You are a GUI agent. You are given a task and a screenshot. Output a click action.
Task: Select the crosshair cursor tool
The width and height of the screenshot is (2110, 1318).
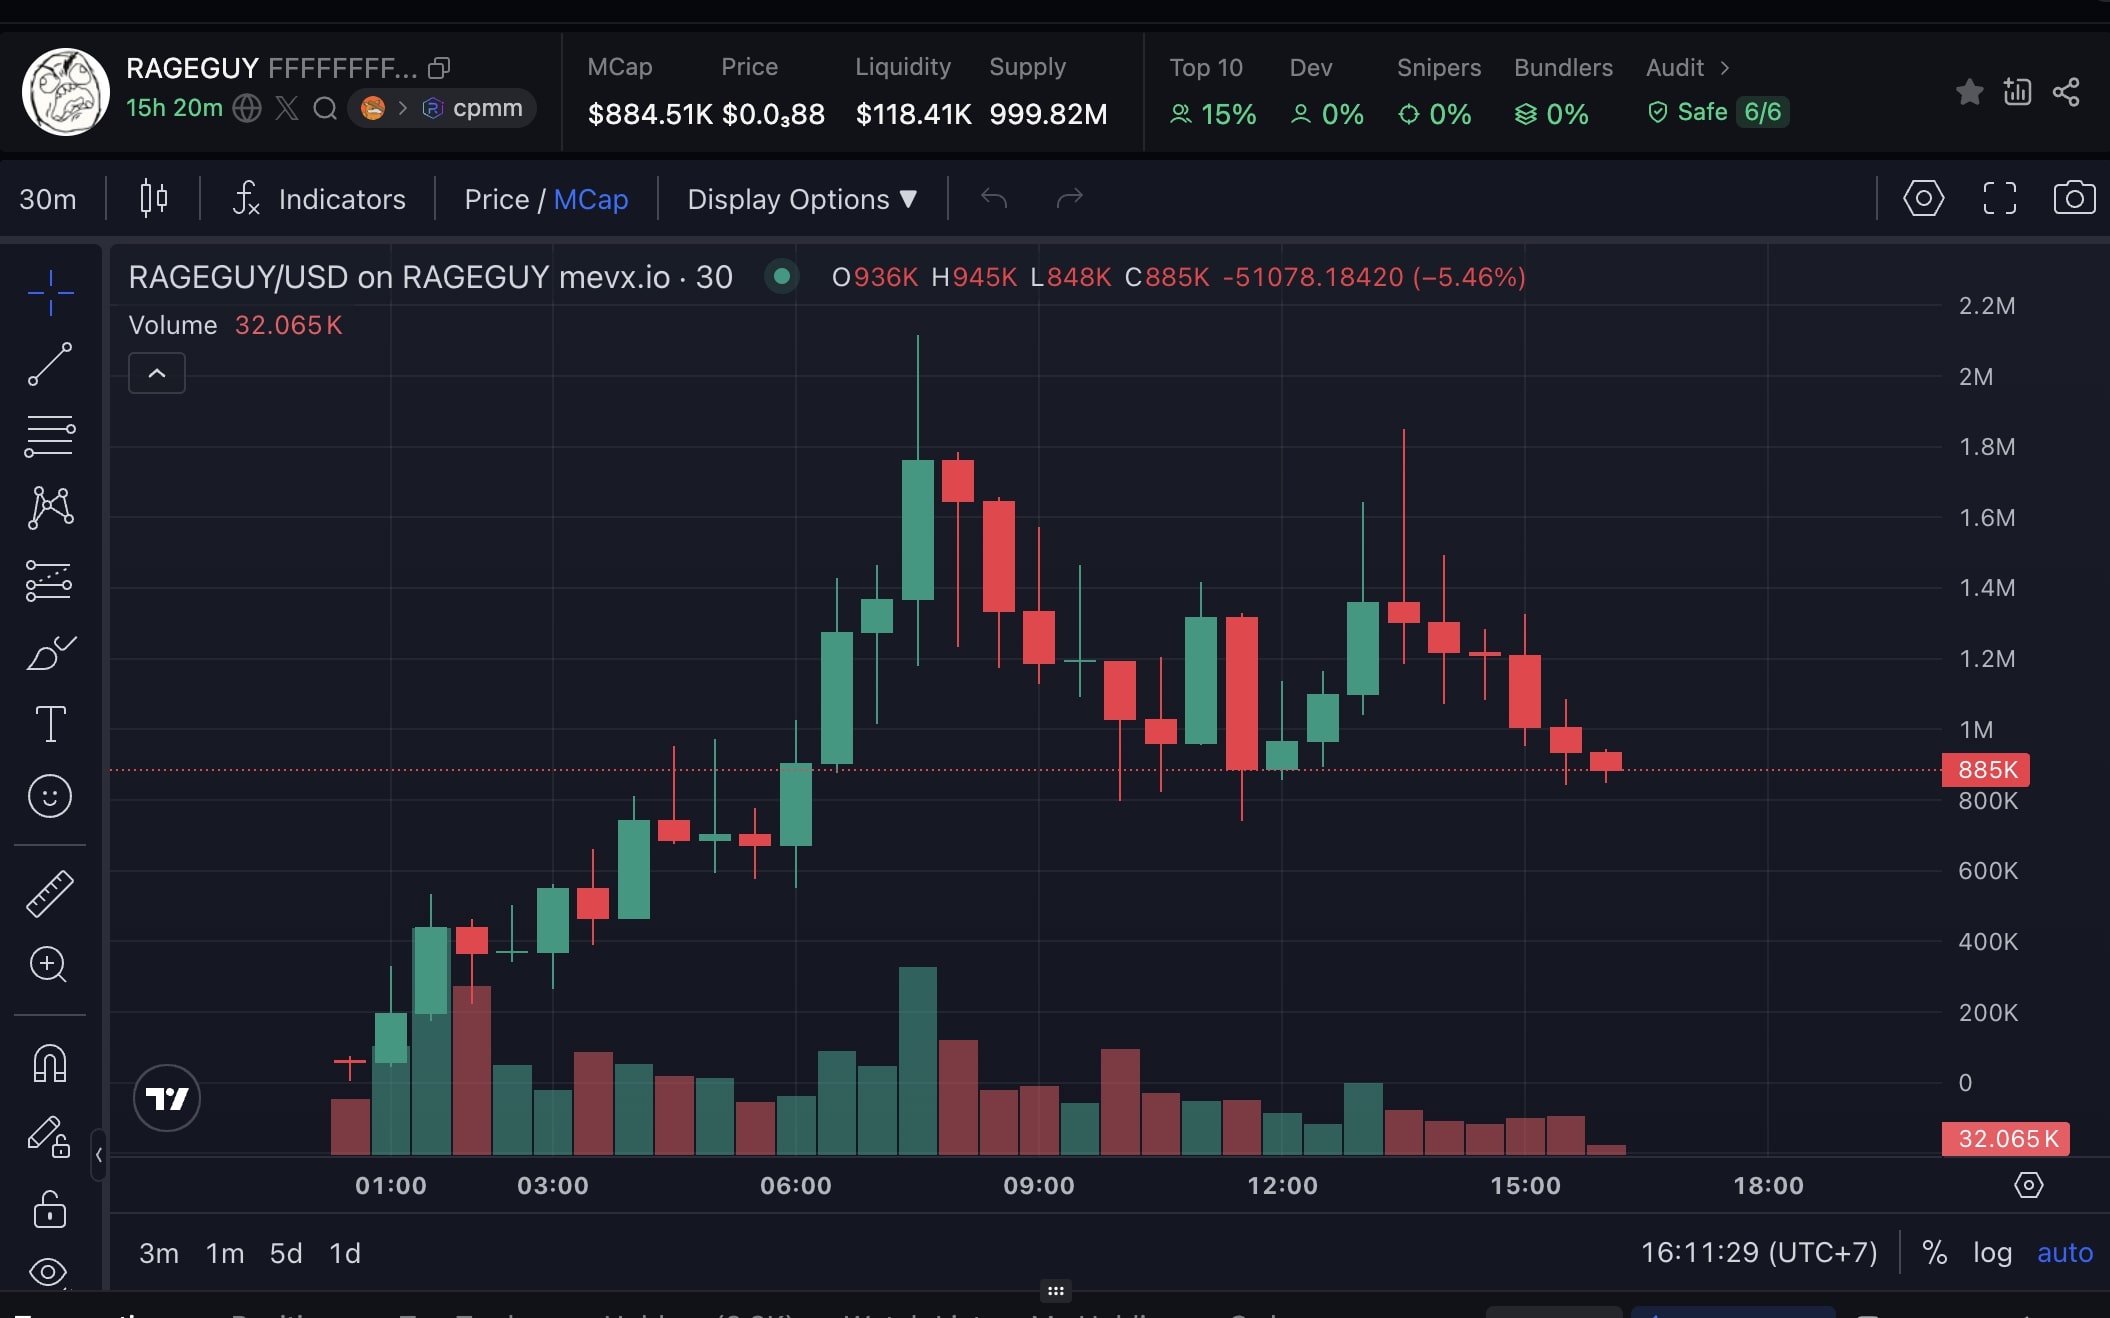tap(50, 292)
